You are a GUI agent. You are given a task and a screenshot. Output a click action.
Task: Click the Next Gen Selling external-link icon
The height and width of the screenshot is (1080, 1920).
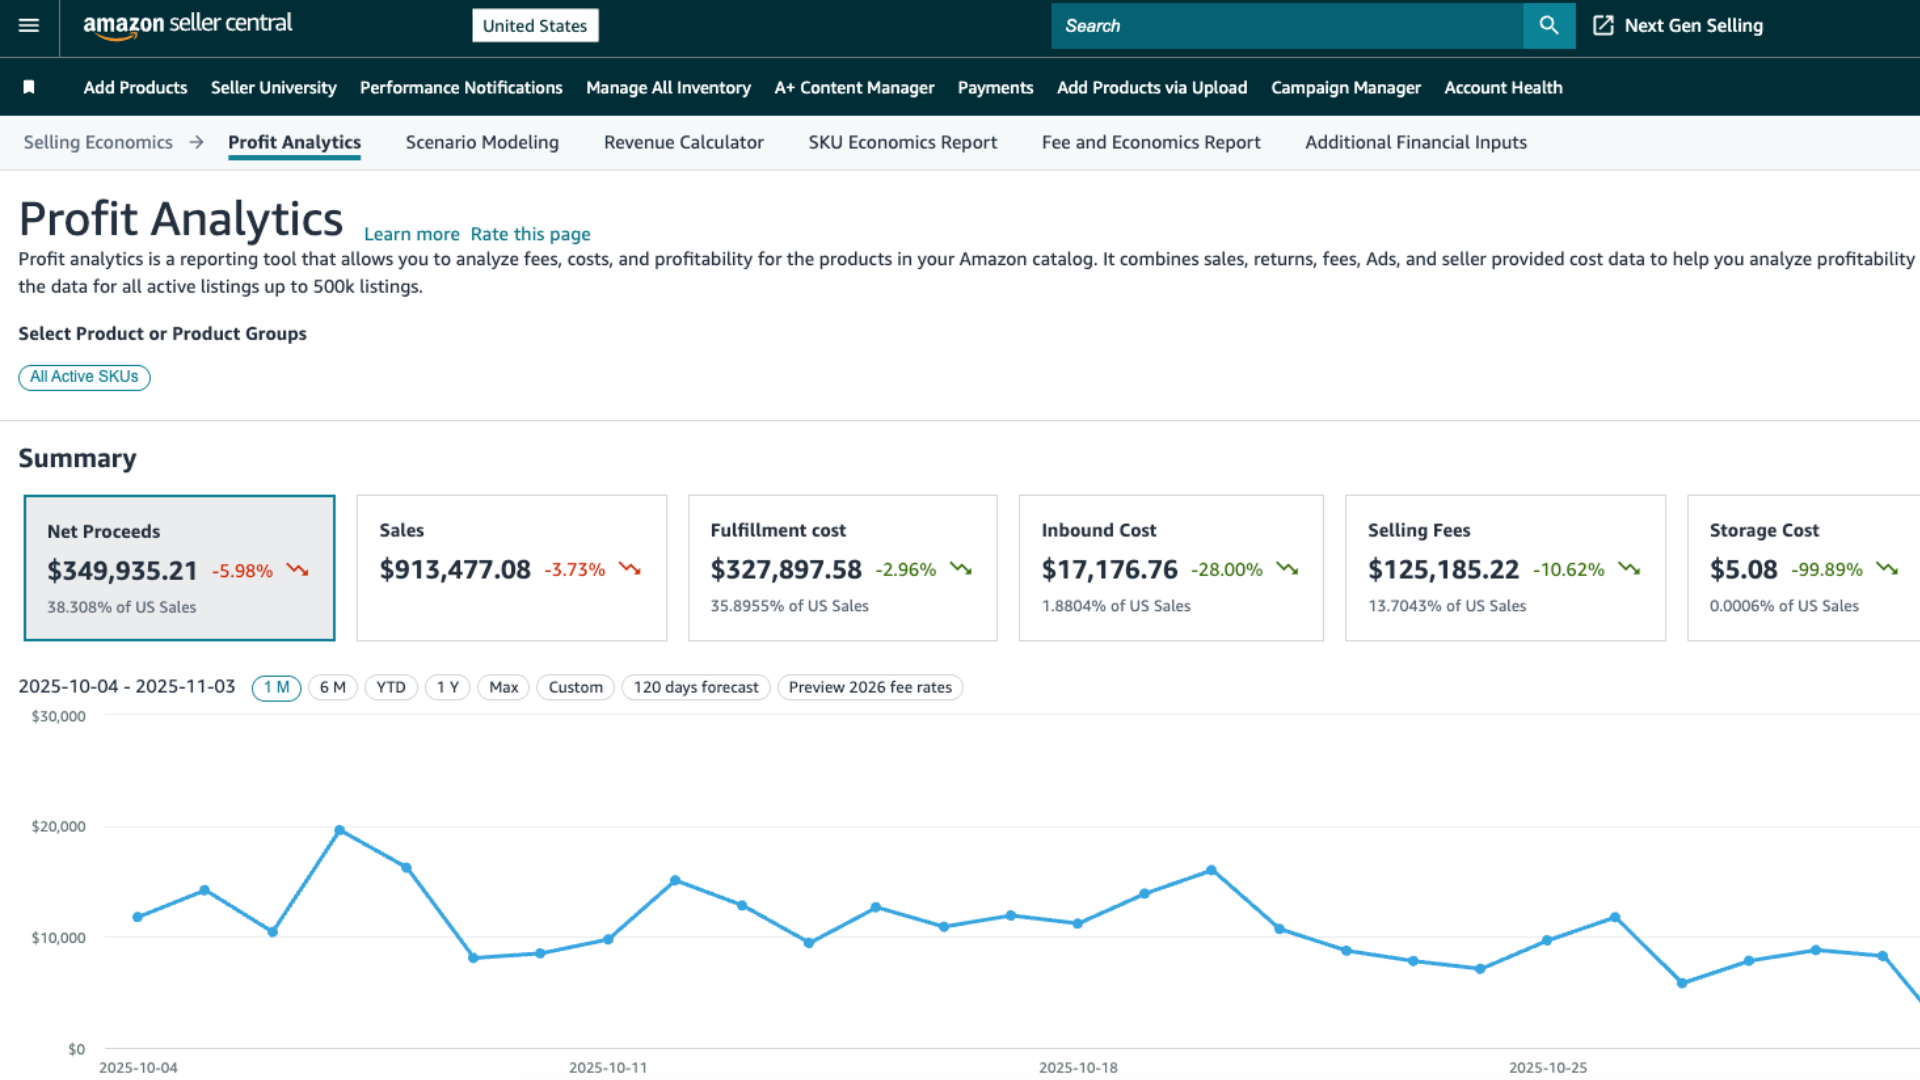(x=1603, y=26)
